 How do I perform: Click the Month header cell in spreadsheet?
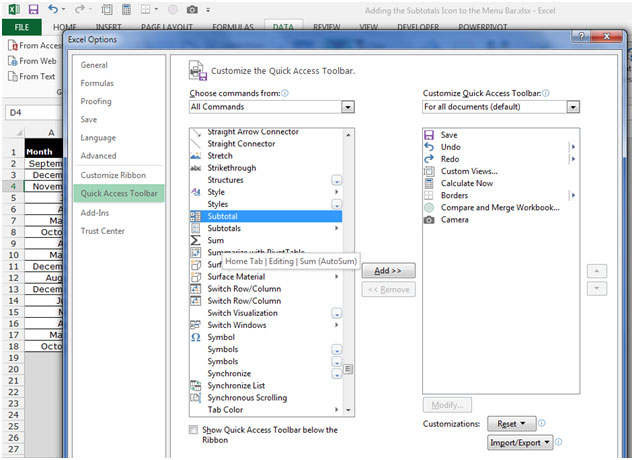44,152
